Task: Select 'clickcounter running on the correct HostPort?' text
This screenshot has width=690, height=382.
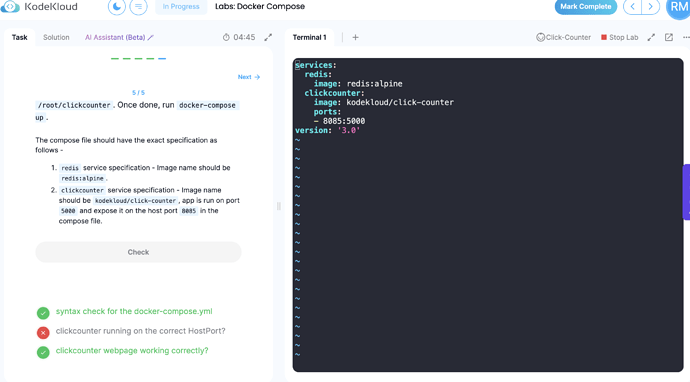Action: pos(140,331)
